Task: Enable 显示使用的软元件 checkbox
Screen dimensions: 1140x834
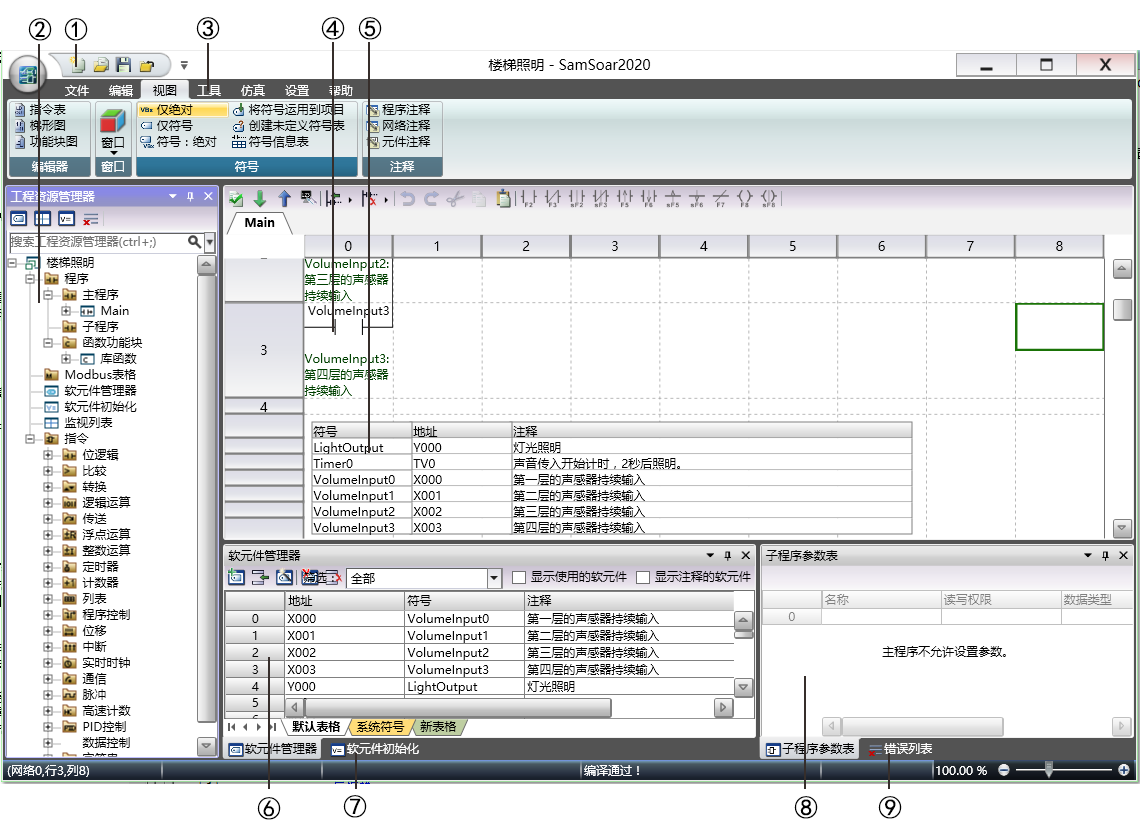Action: (x=519, y=577)
